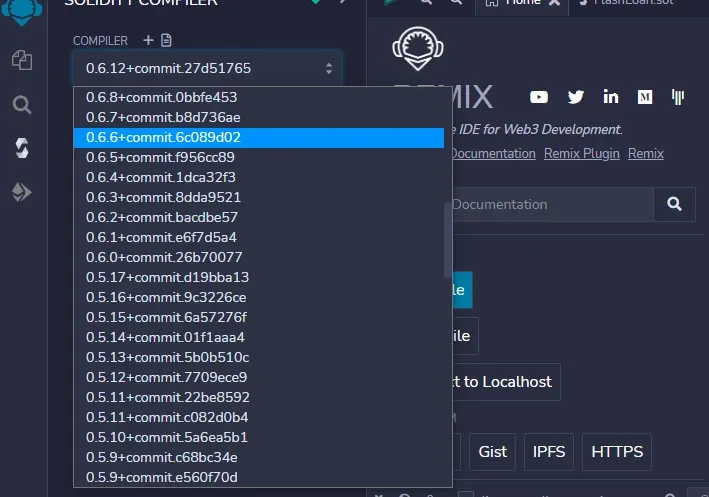Click the document icon next to COMPILER
709x497 pixels.
point(166,40)
